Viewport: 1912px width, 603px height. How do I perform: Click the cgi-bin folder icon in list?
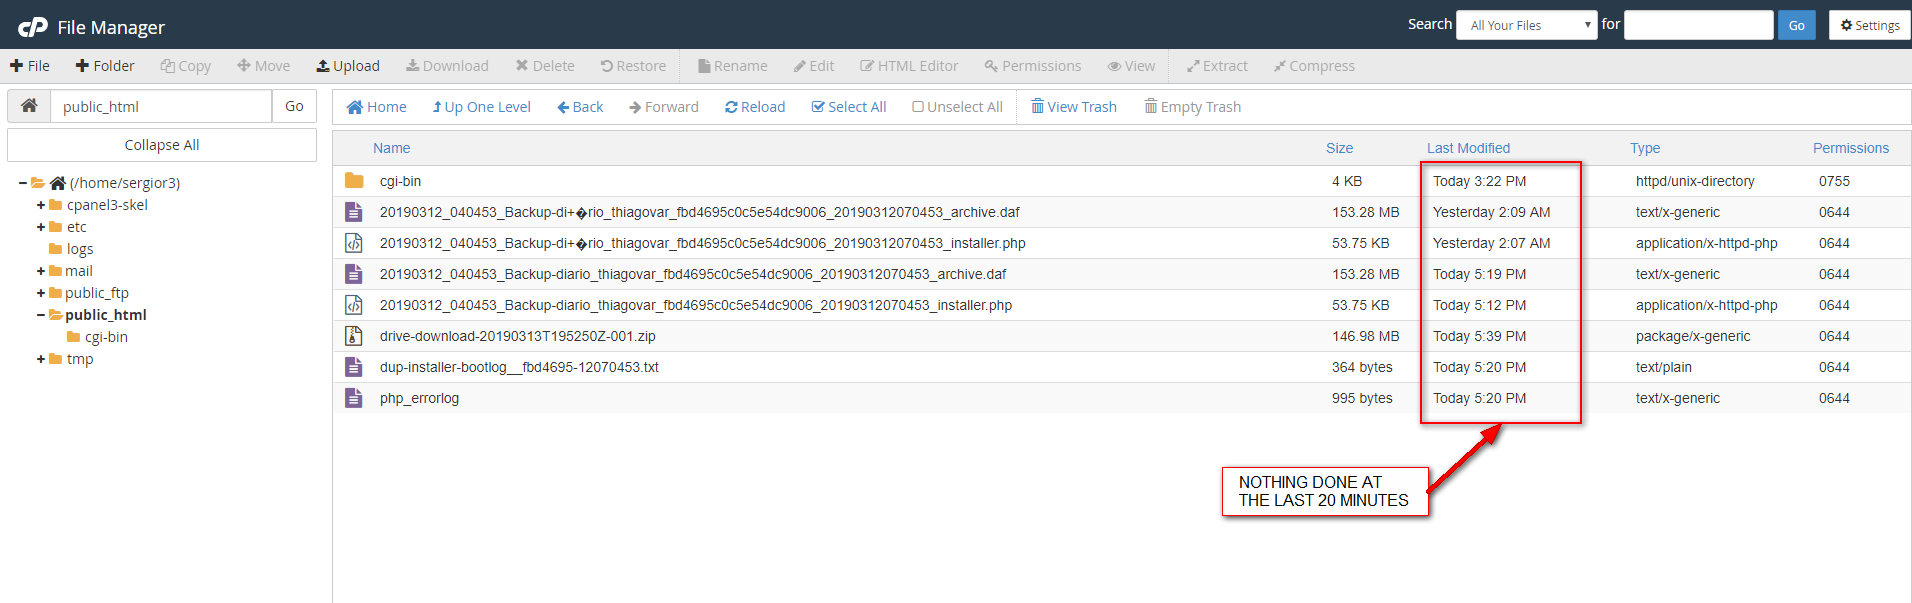(354, 181)
